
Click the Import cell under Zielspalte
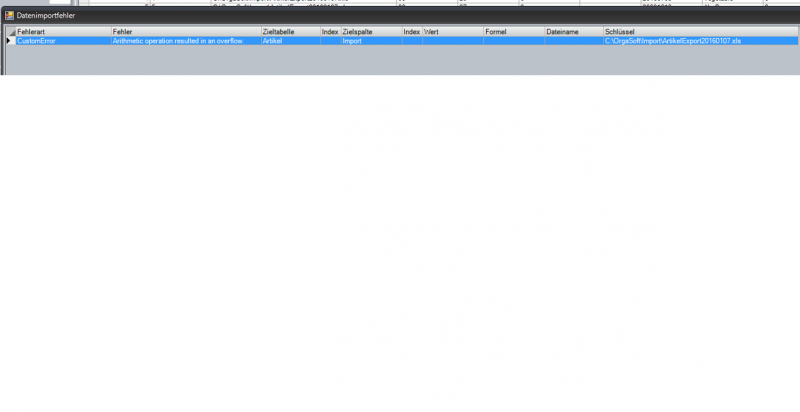coord(371,41)
